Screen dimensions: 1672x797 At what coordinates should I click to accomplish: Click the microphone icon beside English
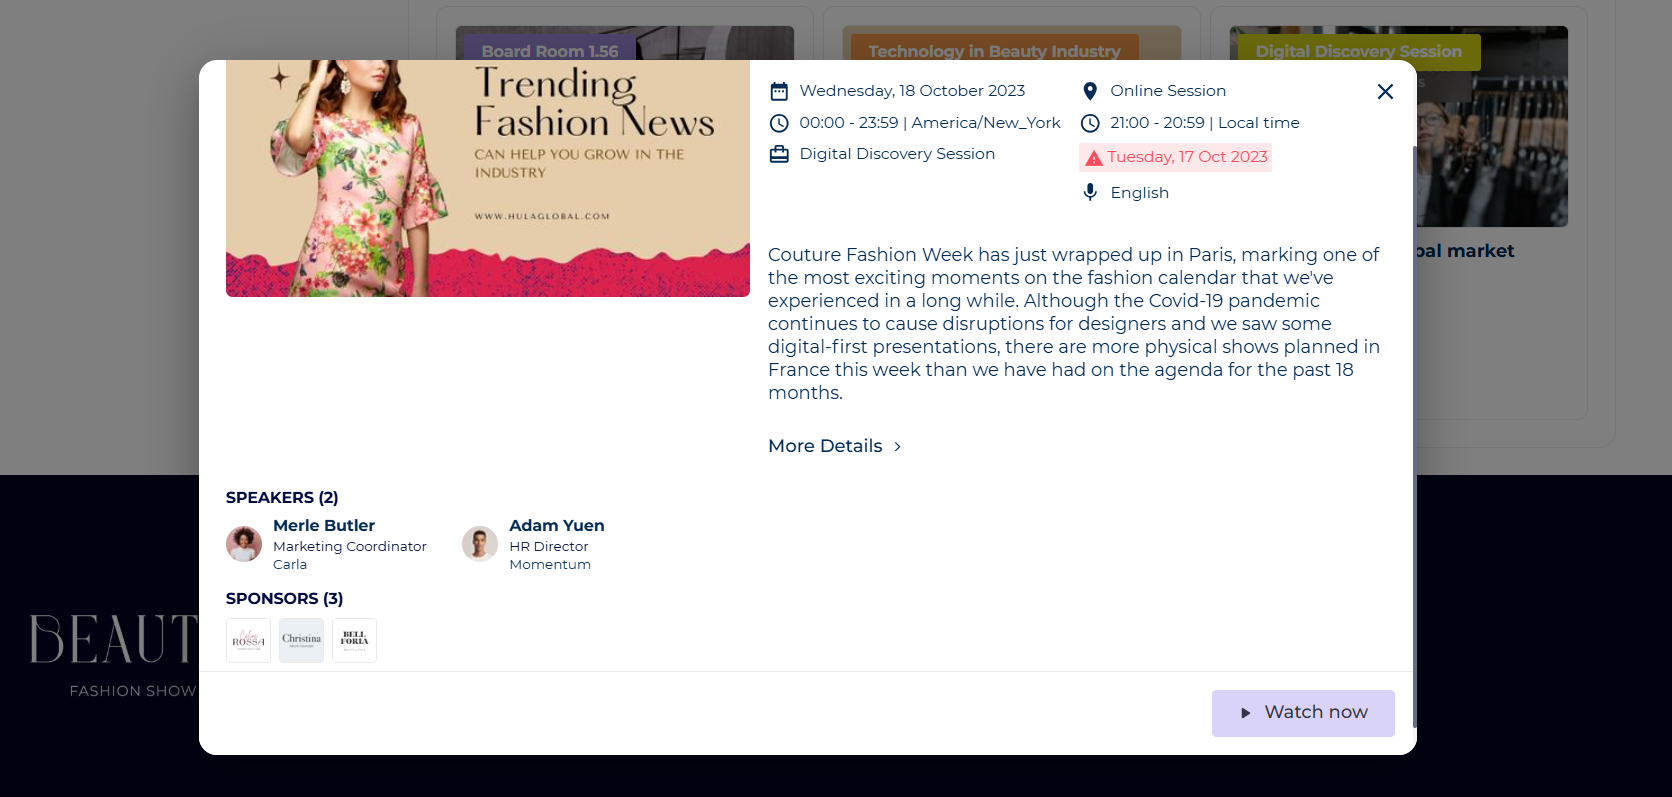[1090, 192]
